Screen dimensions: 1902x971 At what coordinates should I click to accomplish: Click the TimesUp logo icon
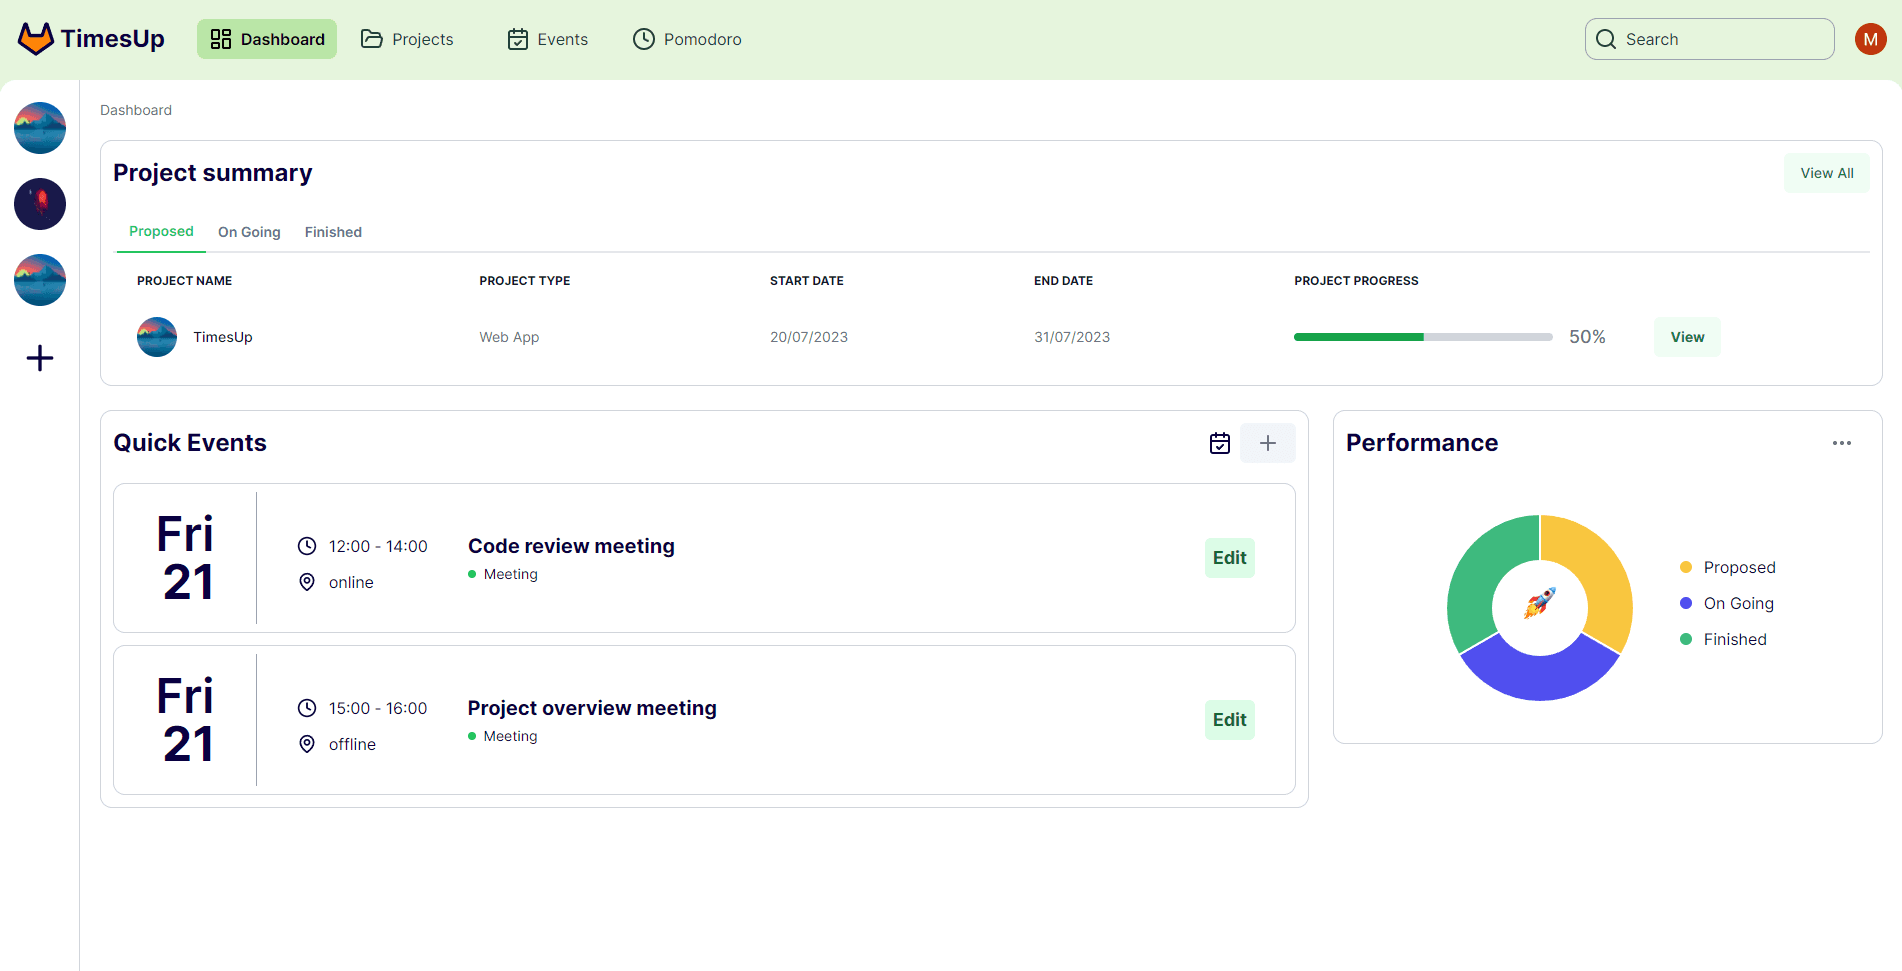tap(35, 38)
